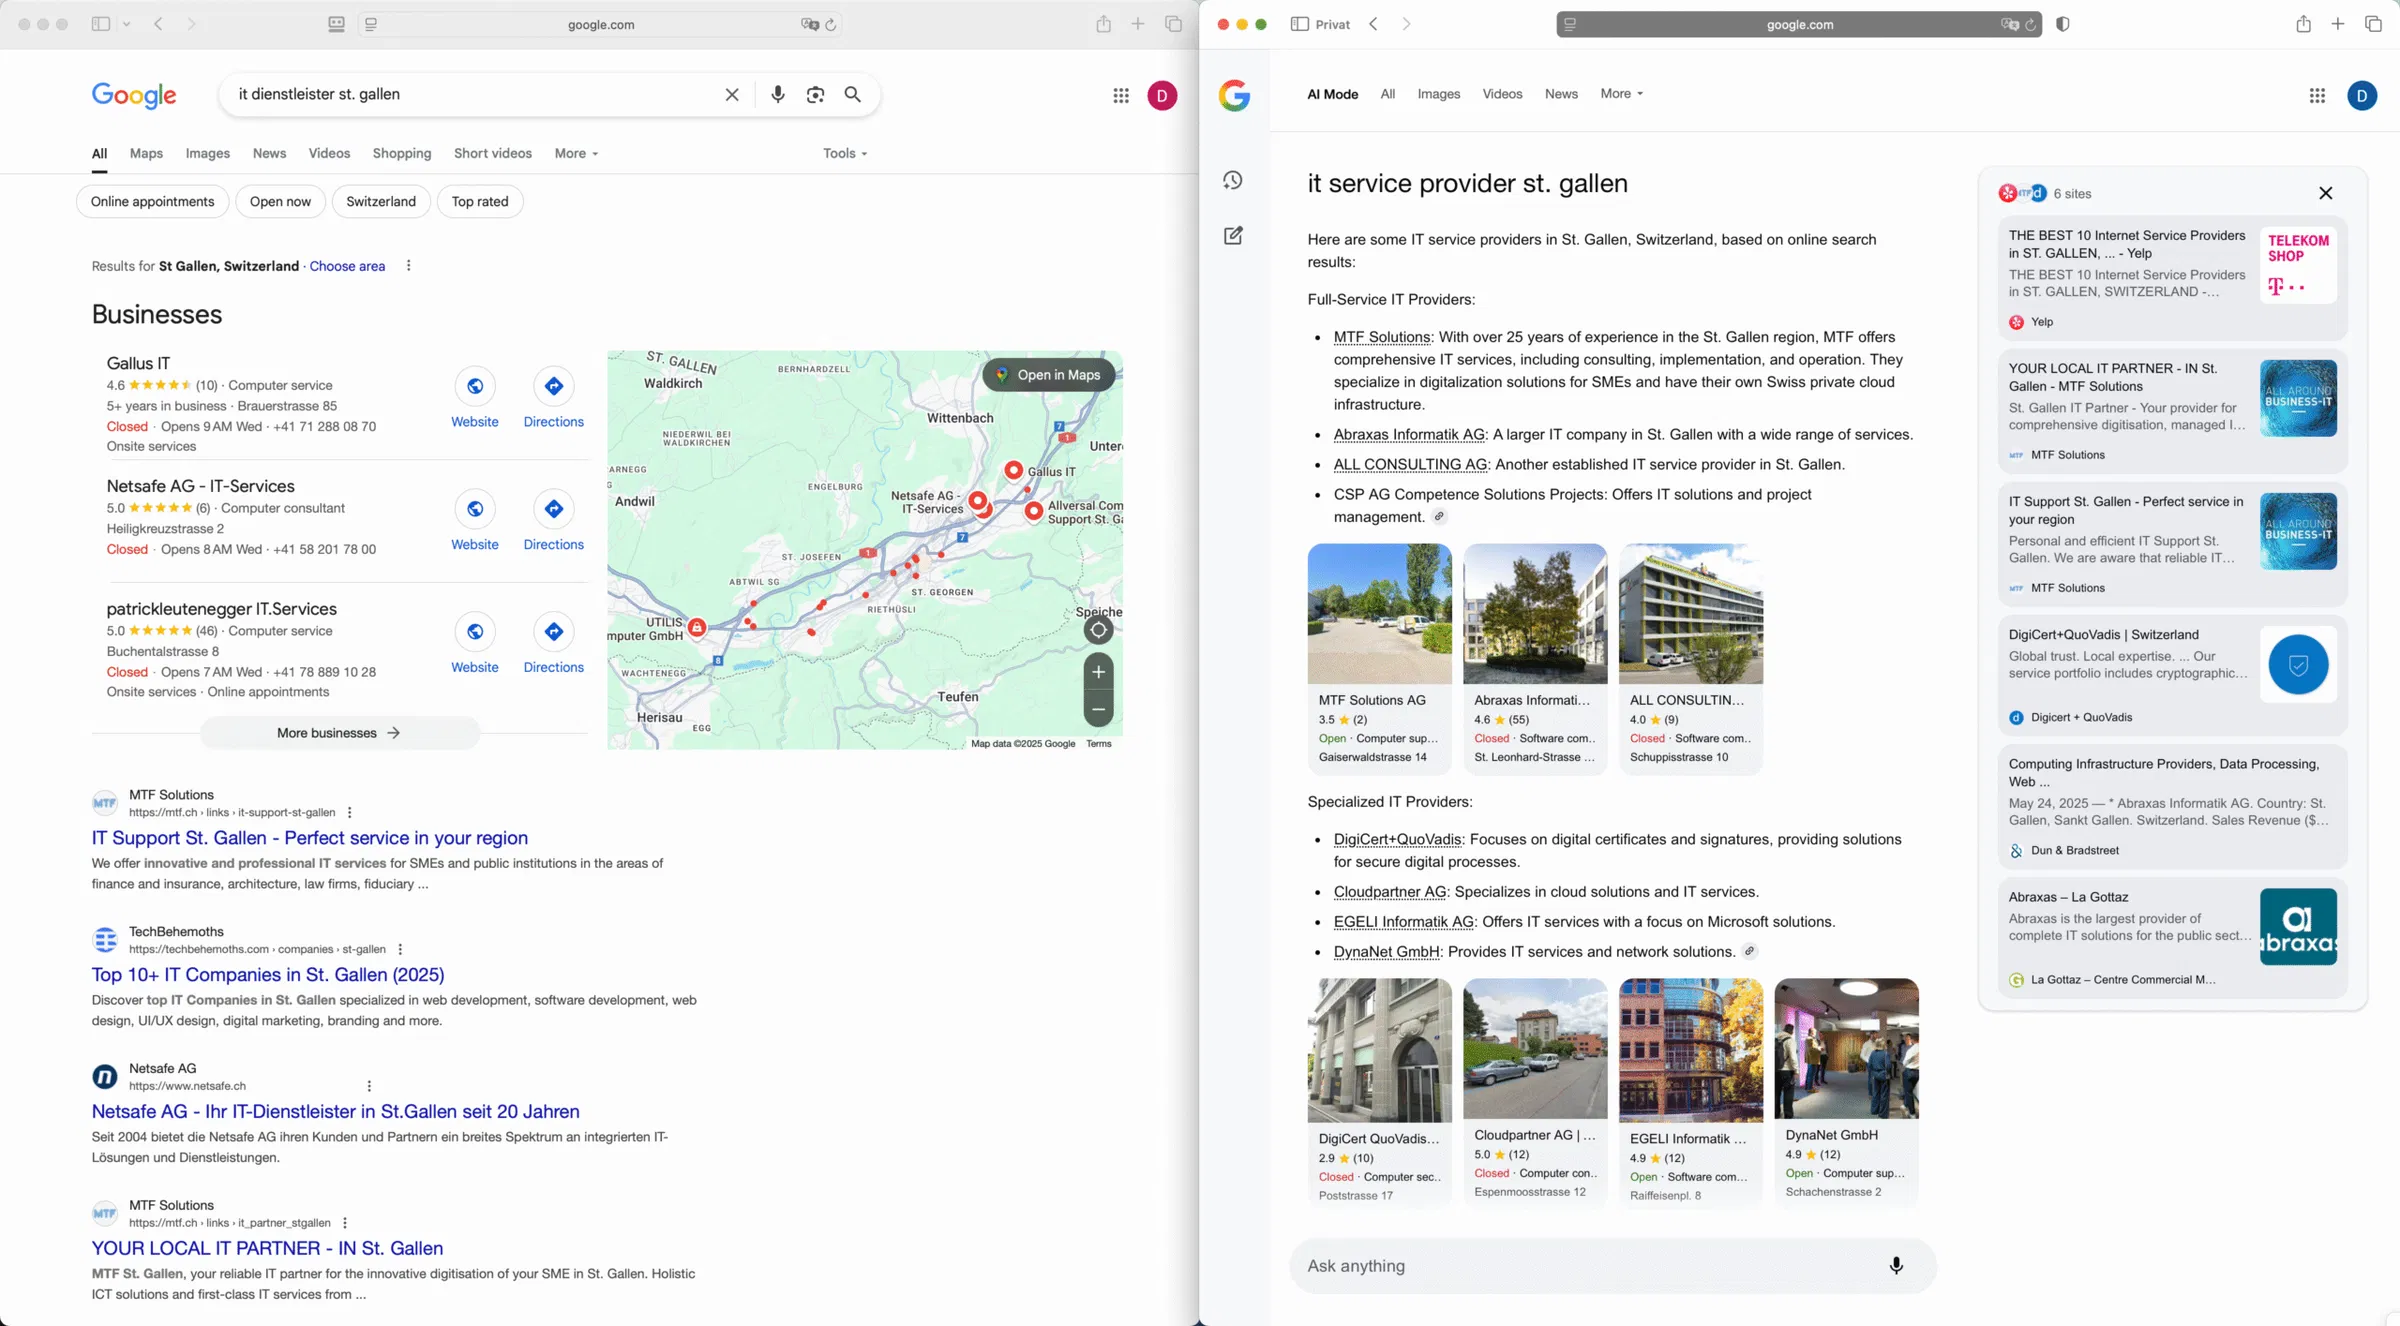Clear the search query text
The image size is (2400, 1326).
[x=732, y=94]
